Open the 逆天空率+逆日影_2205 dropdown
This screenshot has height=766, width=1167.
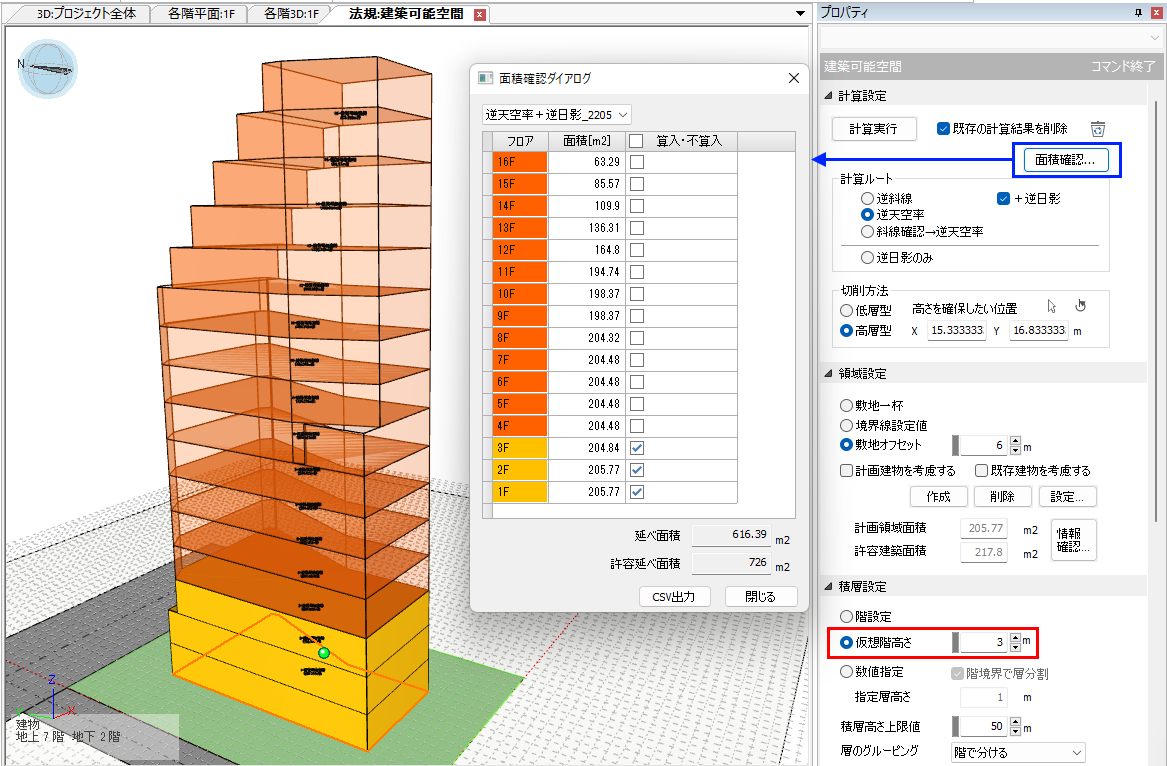(x=557, y=115)
